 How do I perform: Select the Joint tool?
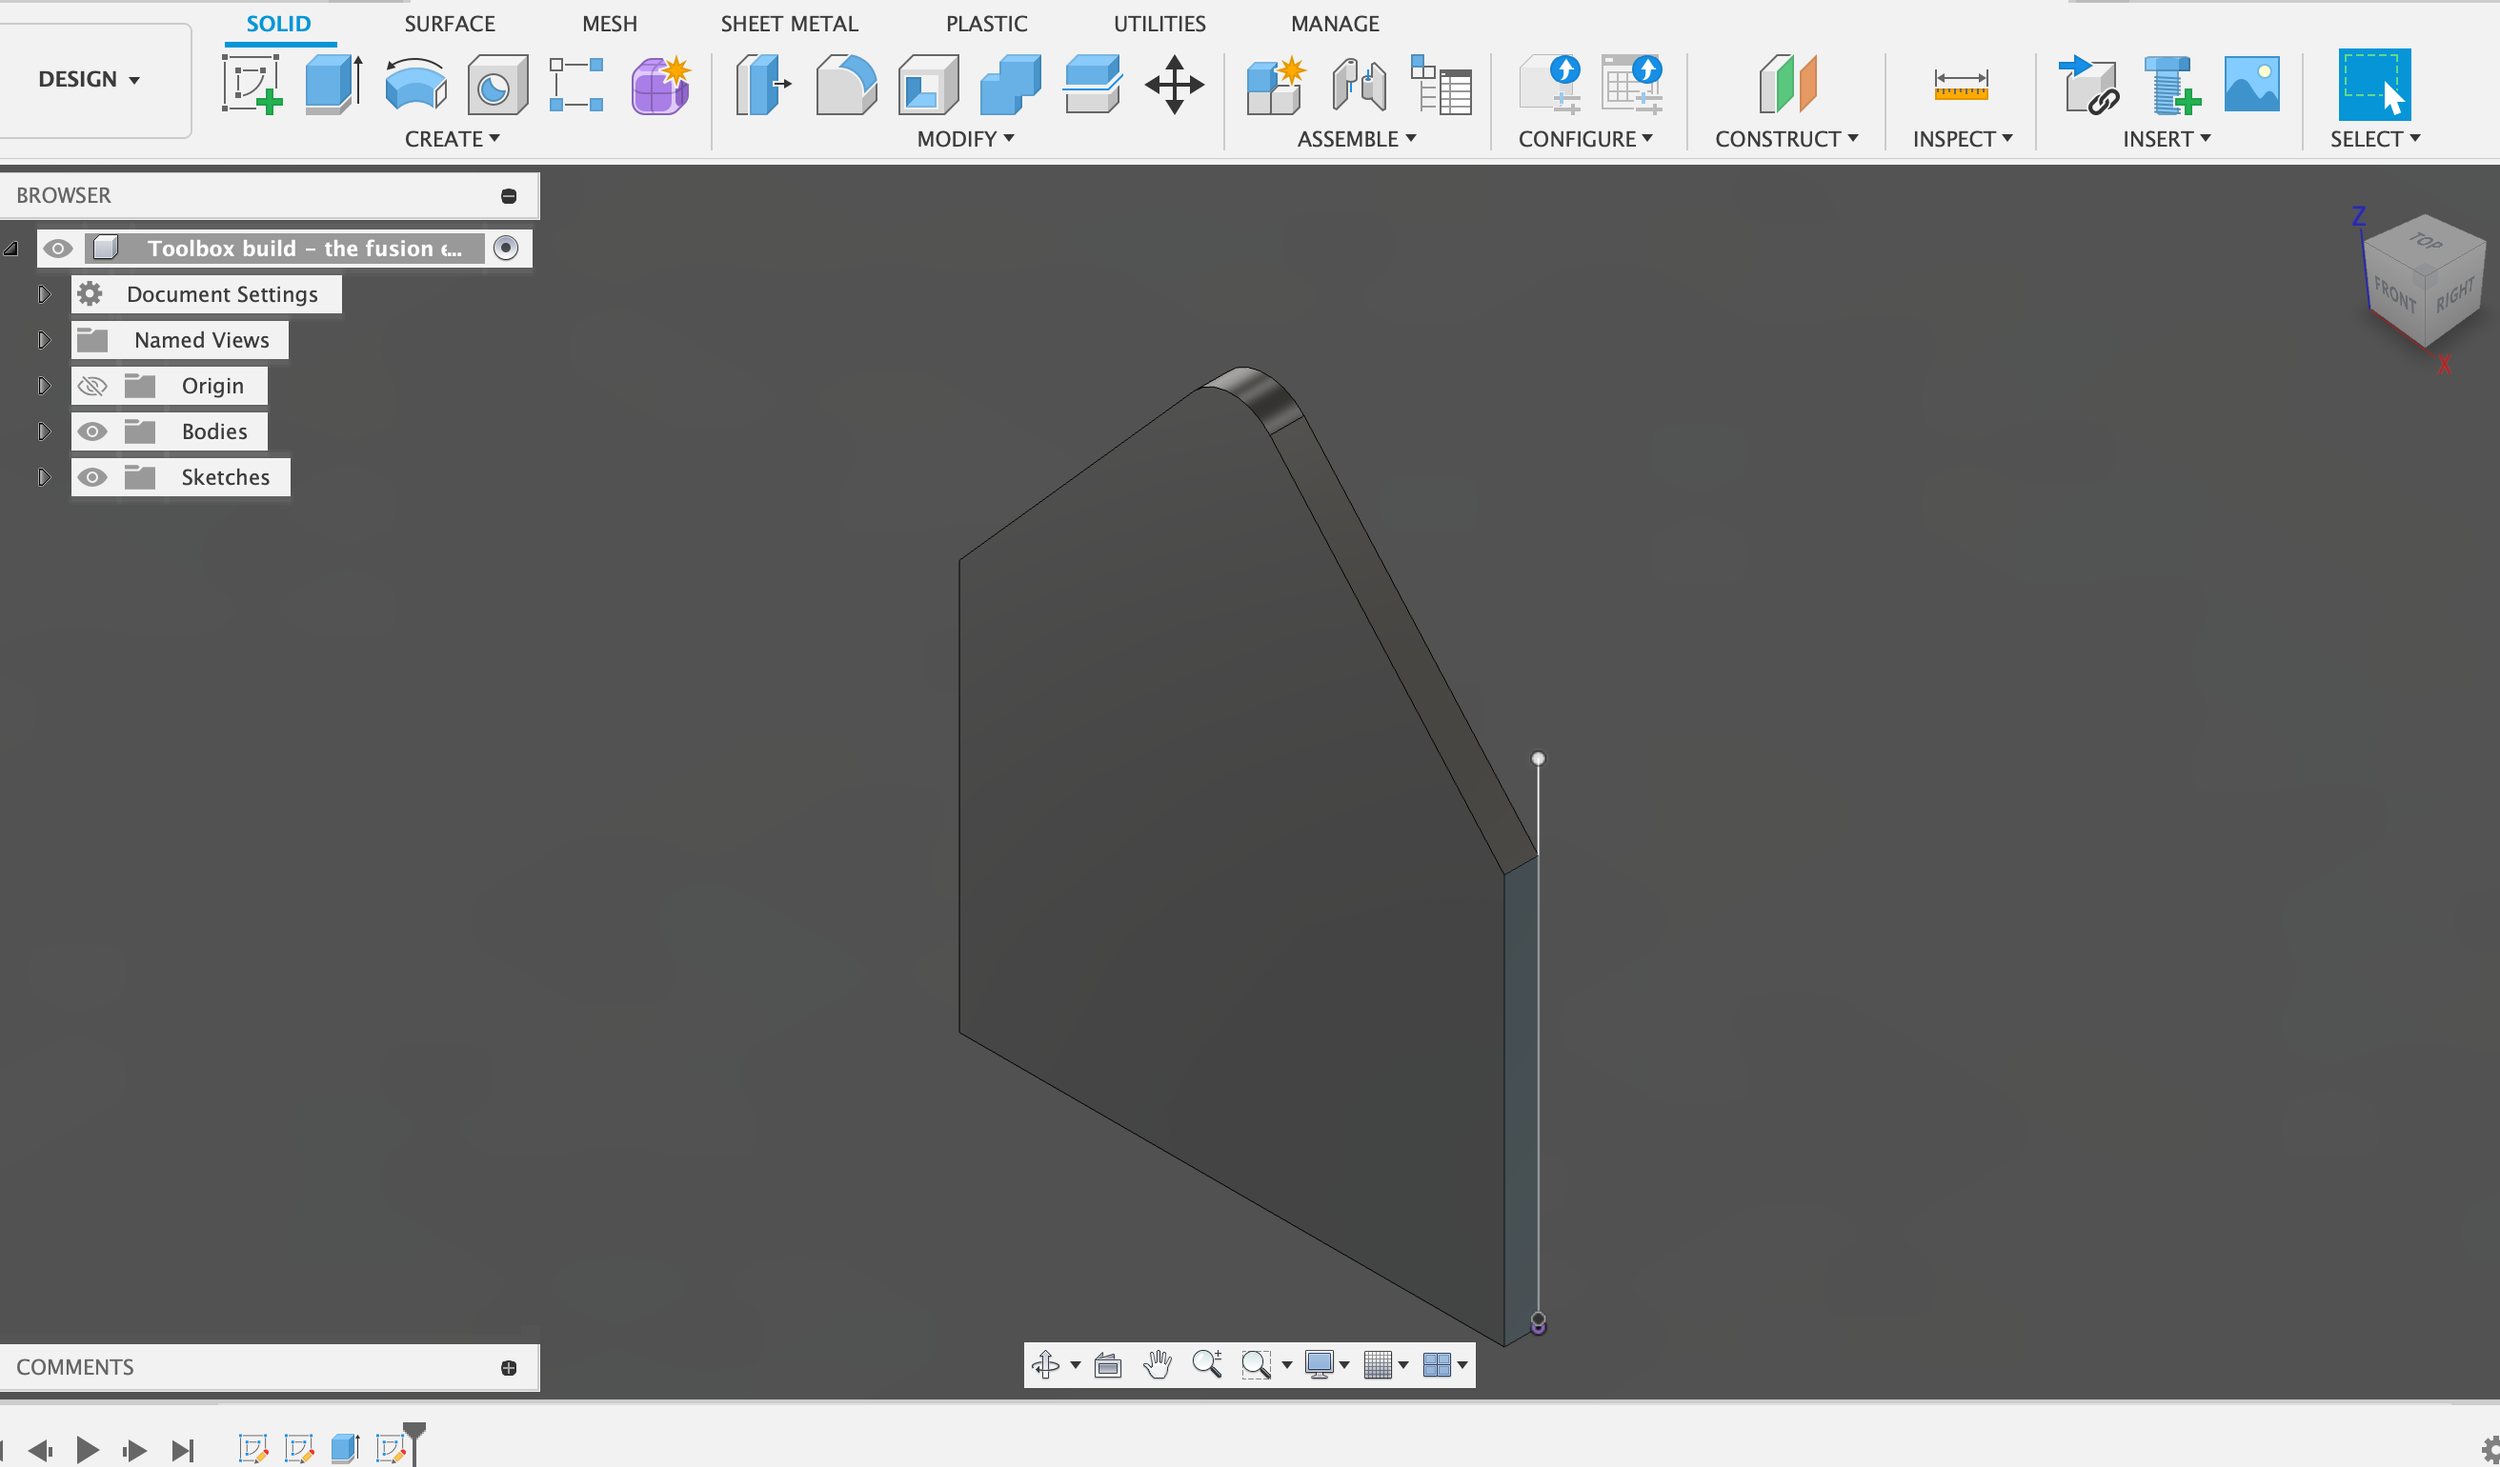click(1358, 85)
